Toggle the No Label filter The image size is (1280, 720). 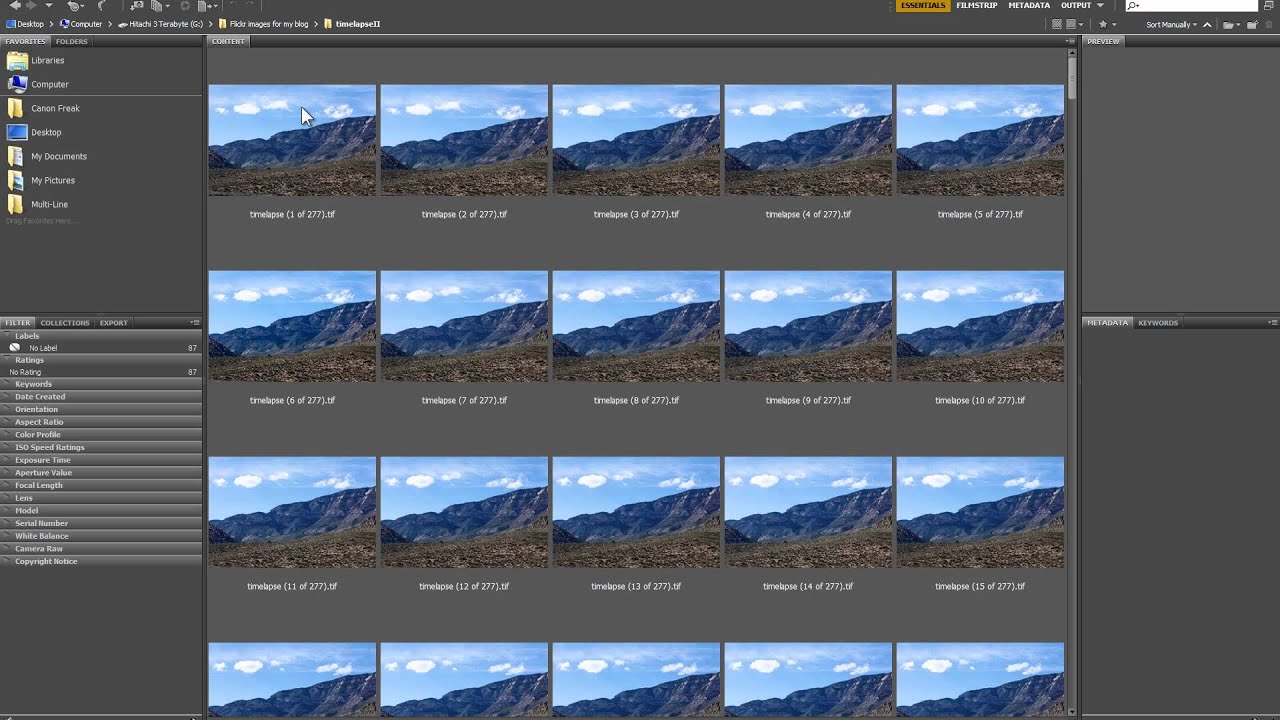tap(100, 348)
